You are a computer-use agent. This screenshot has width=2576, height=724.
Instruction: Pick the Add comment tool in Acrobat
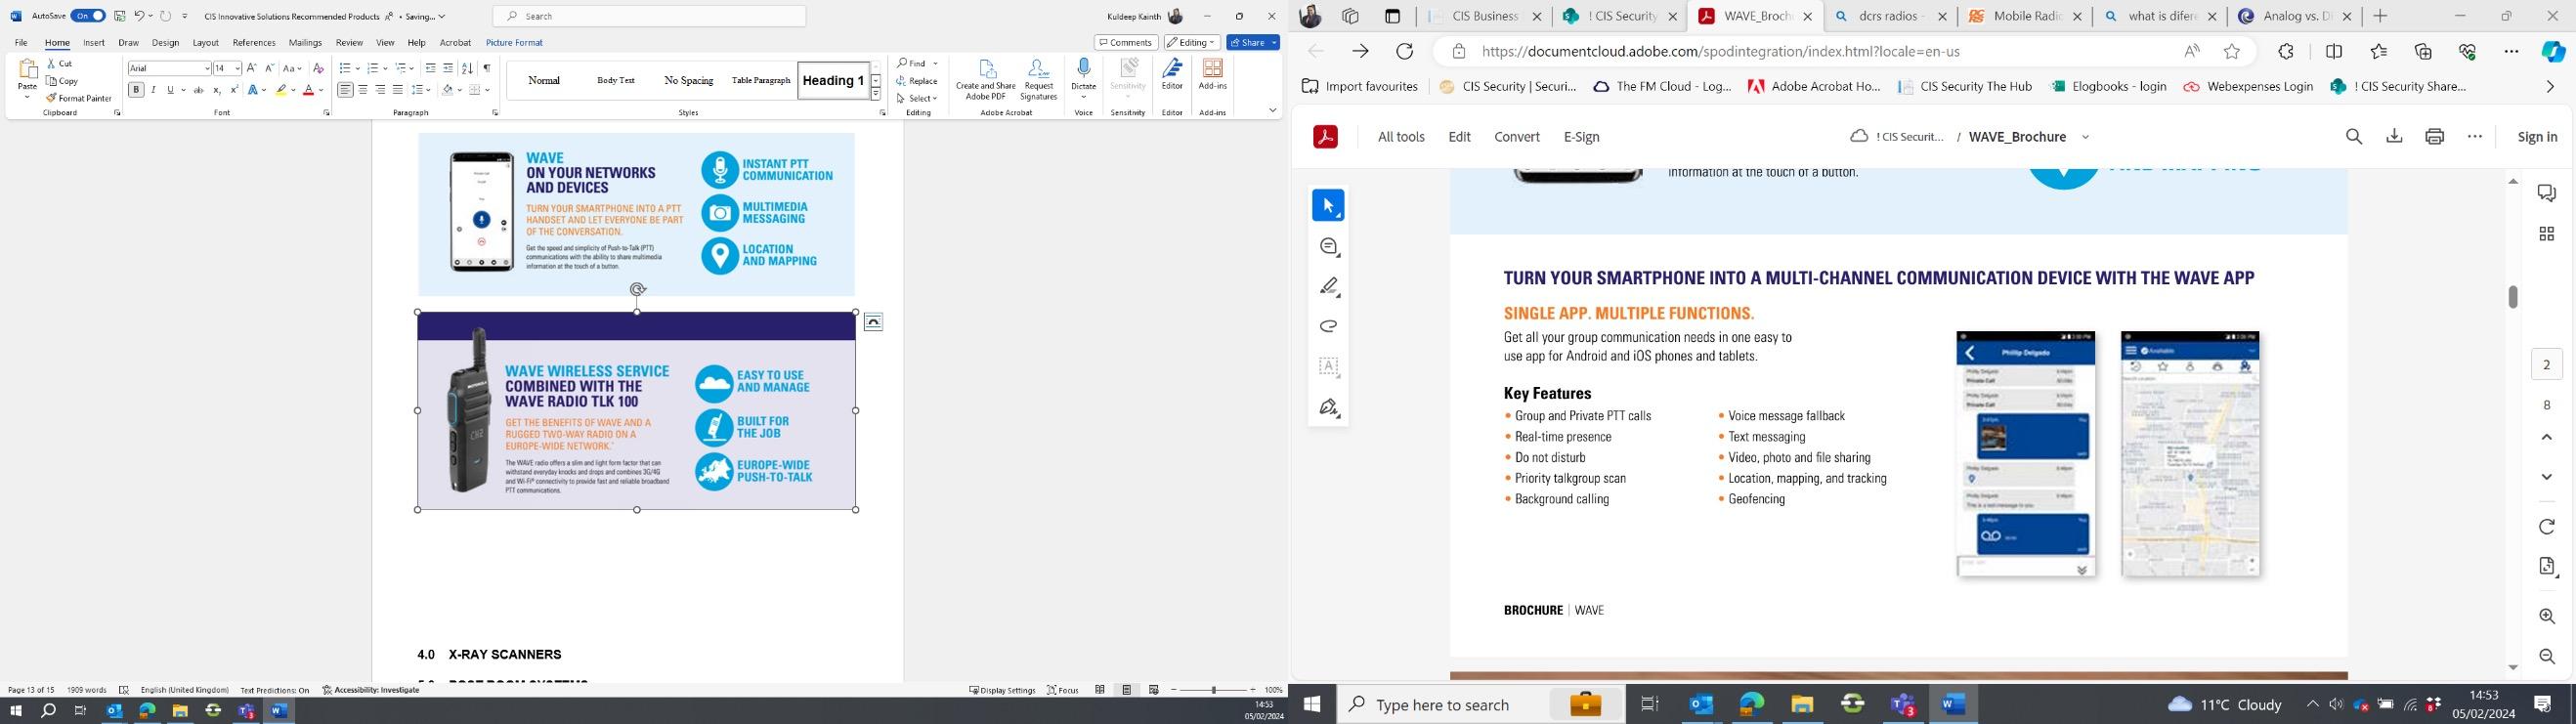click(1328, 246)
